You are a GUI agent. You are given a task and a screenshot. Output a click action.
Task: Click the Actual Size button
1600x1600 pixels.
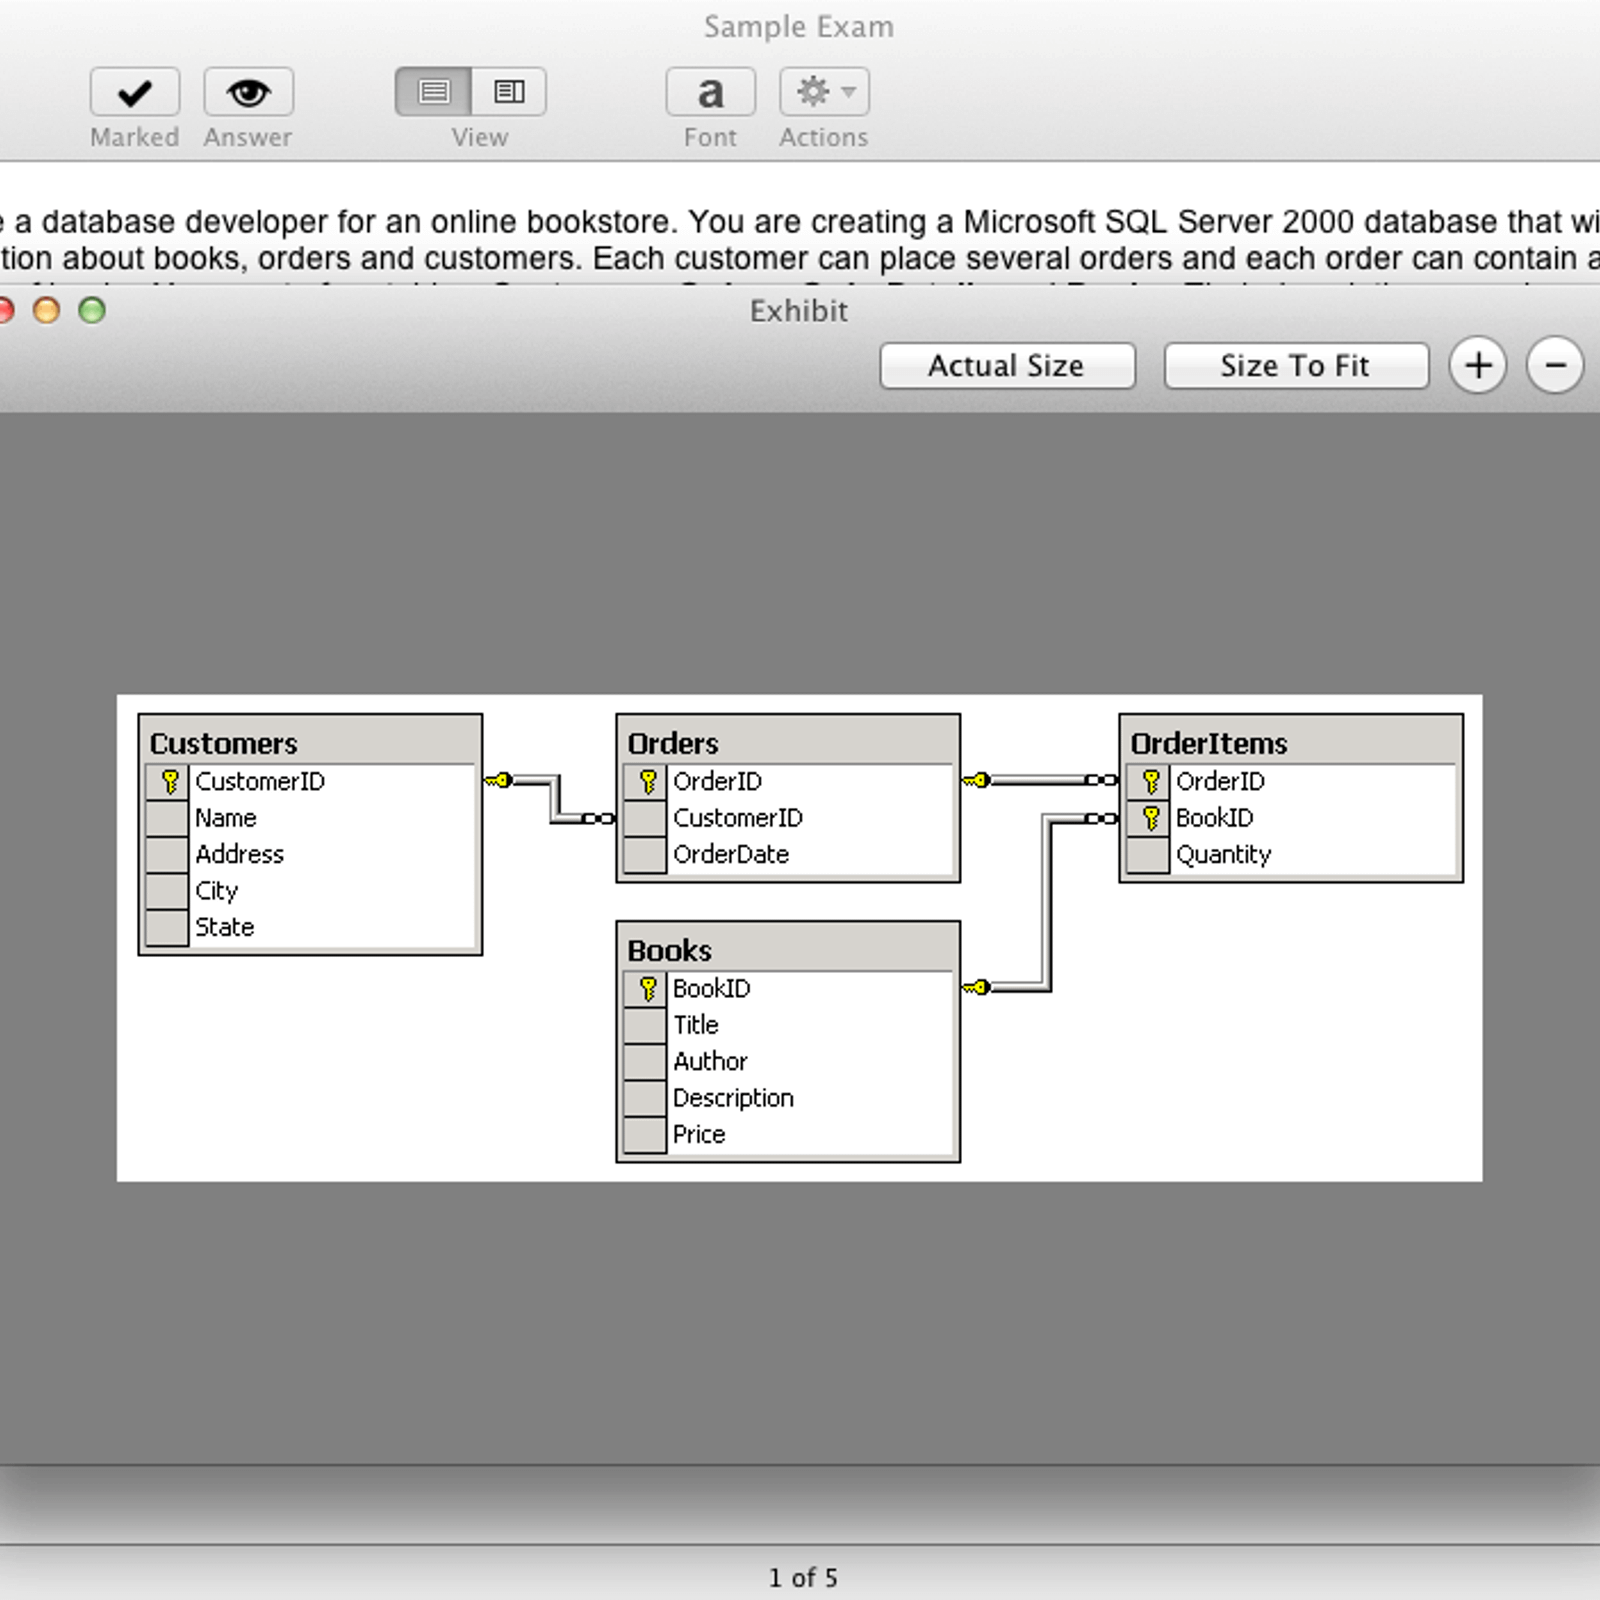tap(1006, 366)
